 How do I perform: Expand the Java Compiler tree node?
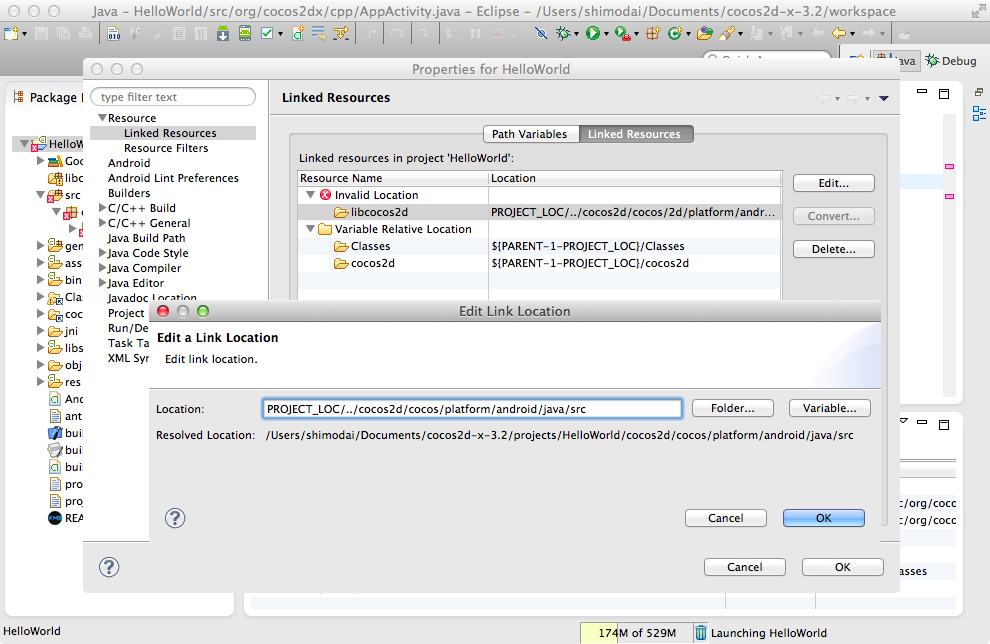pyautogui.click(x=102, y=268)
